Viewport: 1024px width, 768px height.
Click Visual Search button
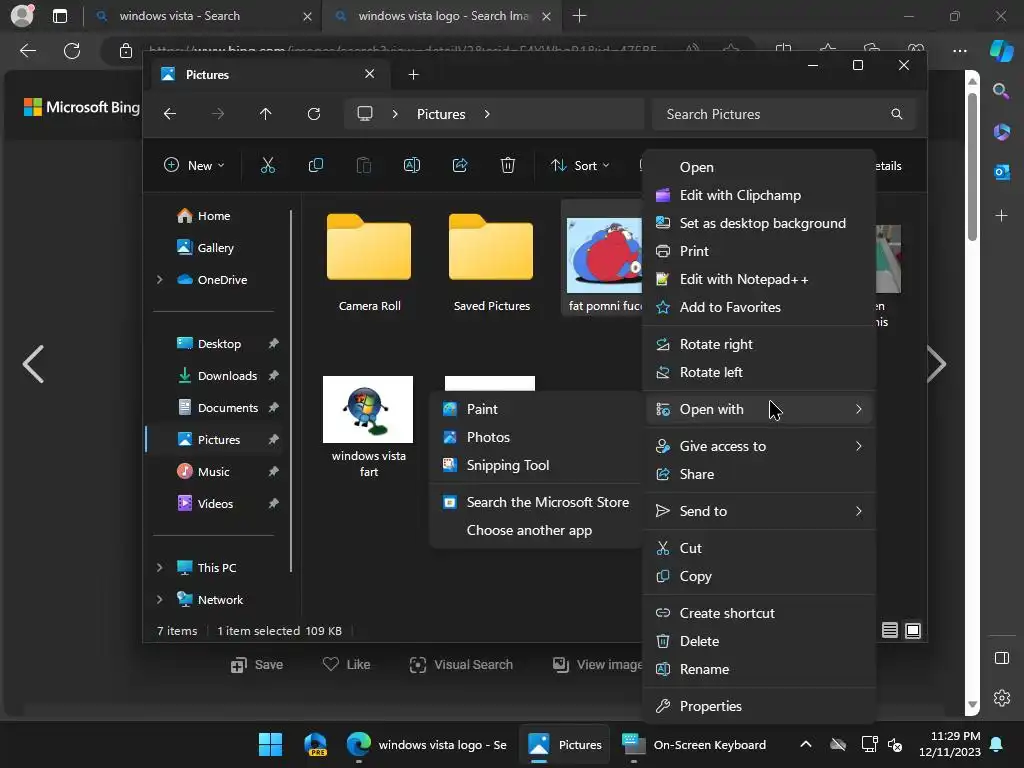pyautogui.click(x=461, y=665)
